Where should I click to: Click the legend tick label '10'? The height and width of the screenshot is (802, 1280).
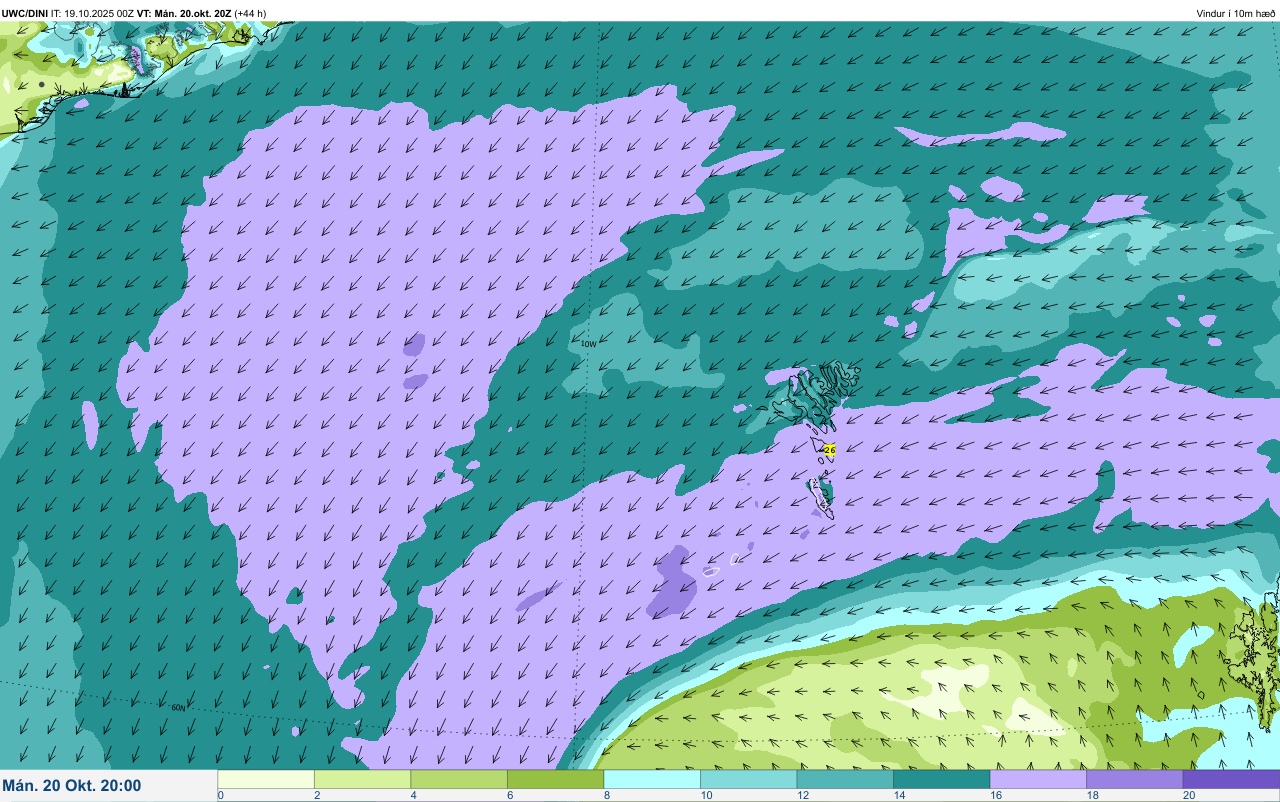coord(706,795)
